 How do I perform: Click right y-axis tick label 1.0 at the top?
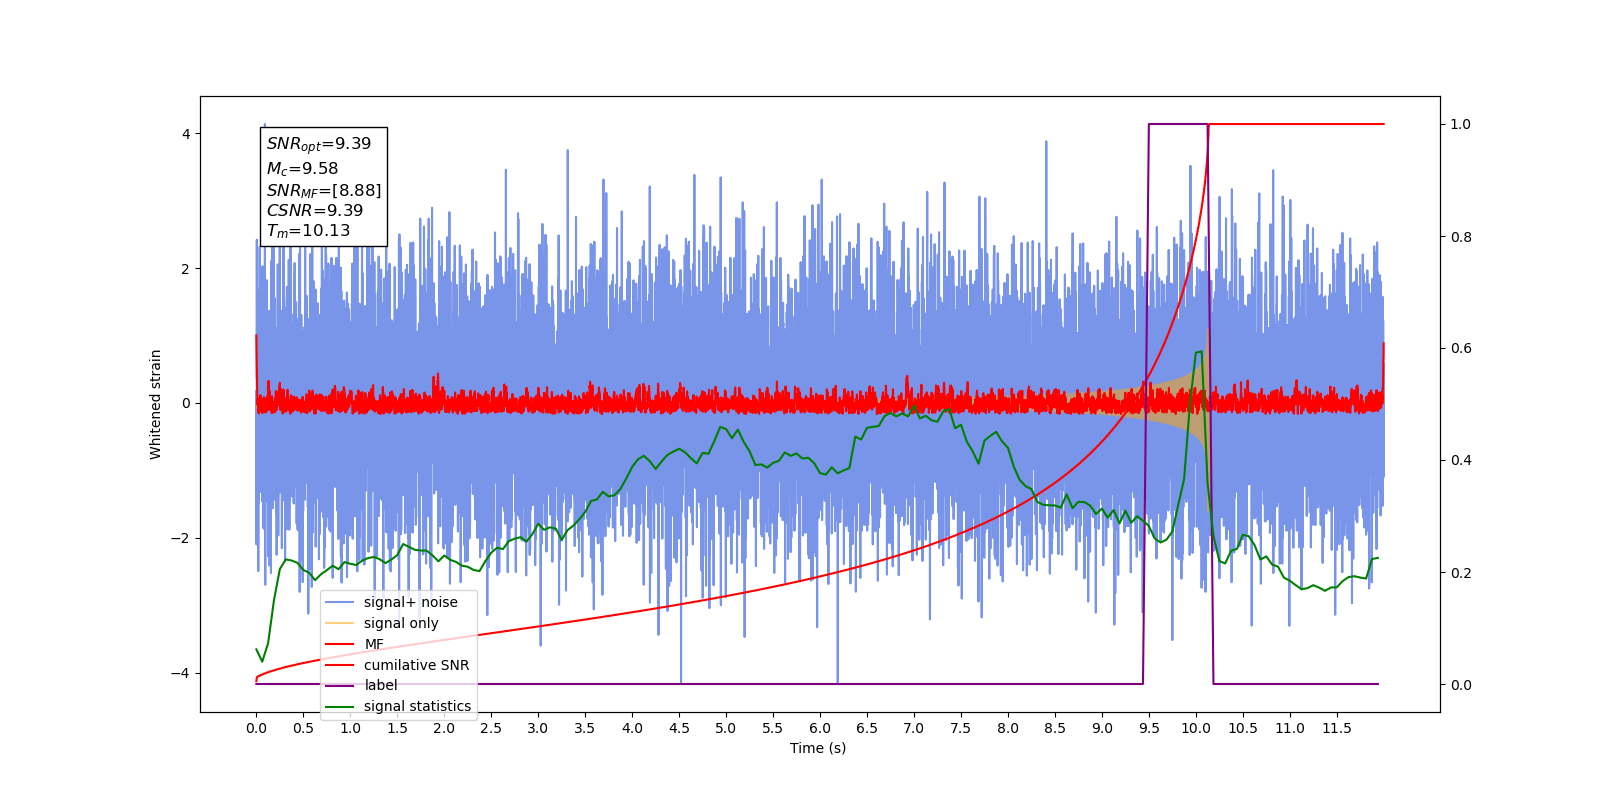coord(1461,125)
